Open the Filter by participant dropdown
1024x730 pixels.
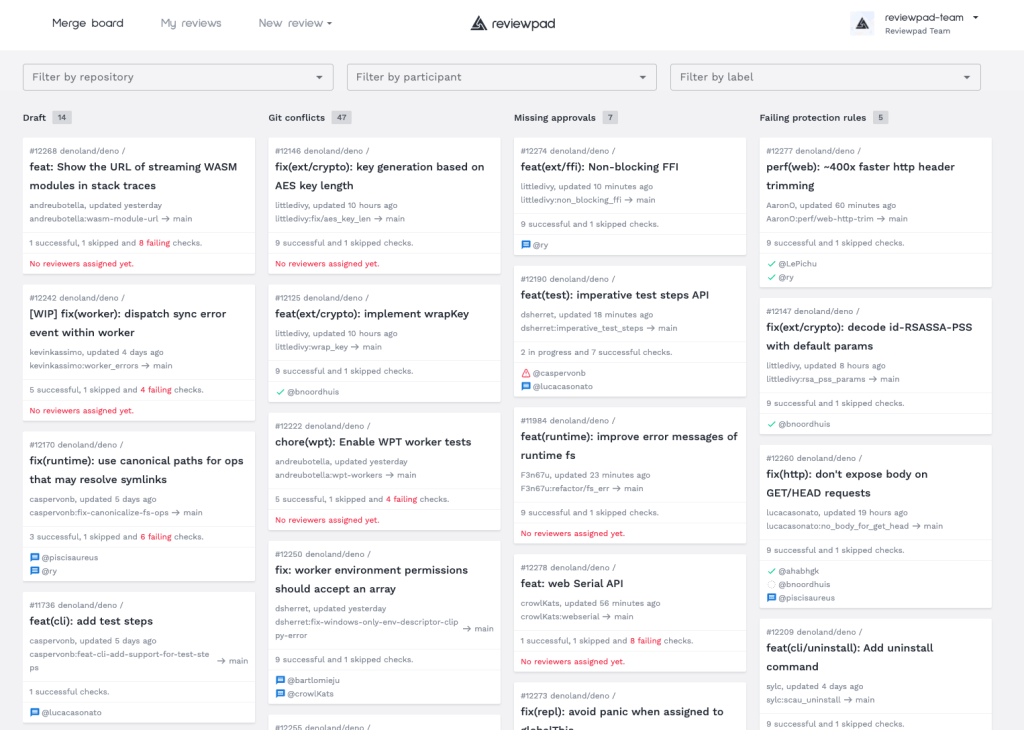coord(501,77)
